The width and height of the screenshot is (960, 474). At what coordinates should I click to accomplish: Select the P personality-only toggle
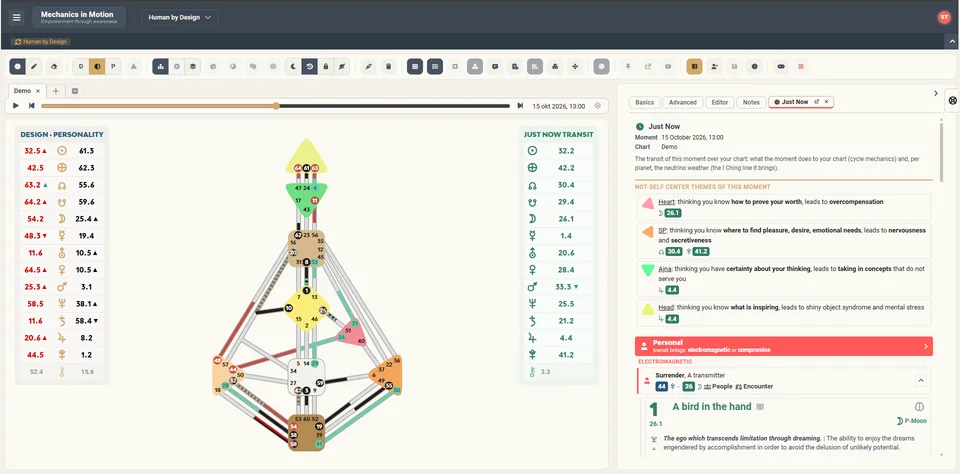[x=113, y=66]
